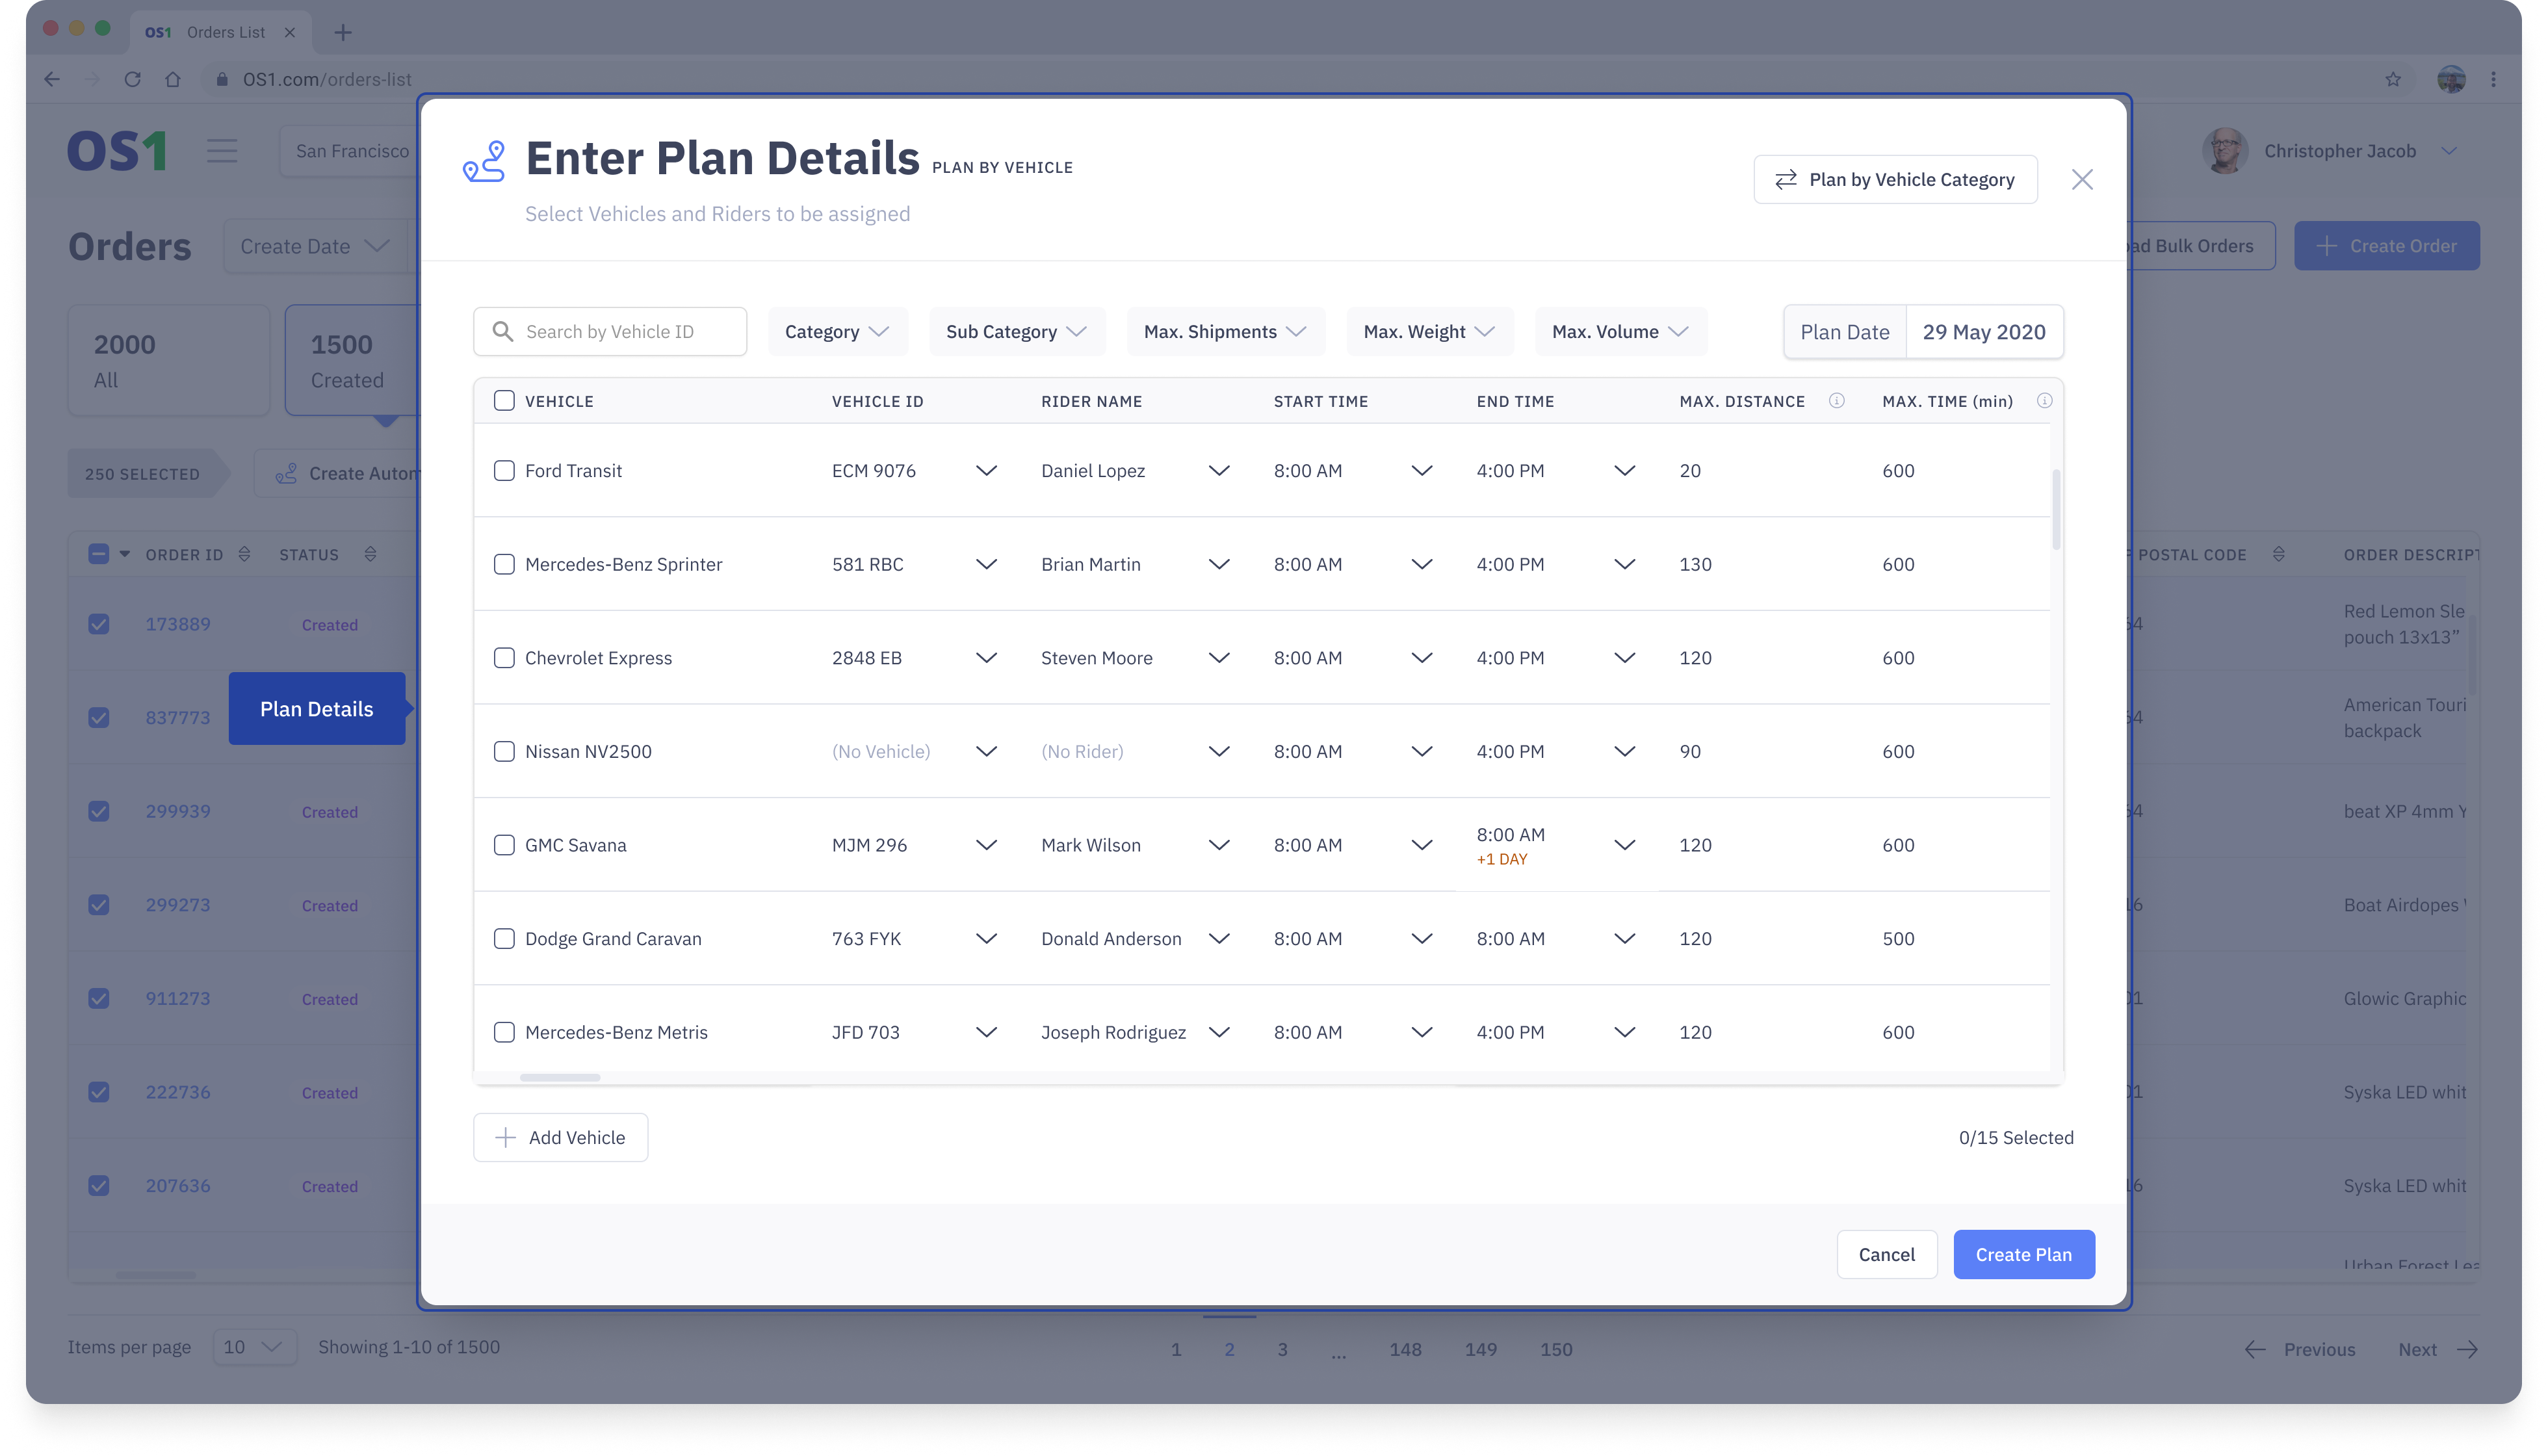
Task: Click browser reload page icon
Action: point(132,79)
